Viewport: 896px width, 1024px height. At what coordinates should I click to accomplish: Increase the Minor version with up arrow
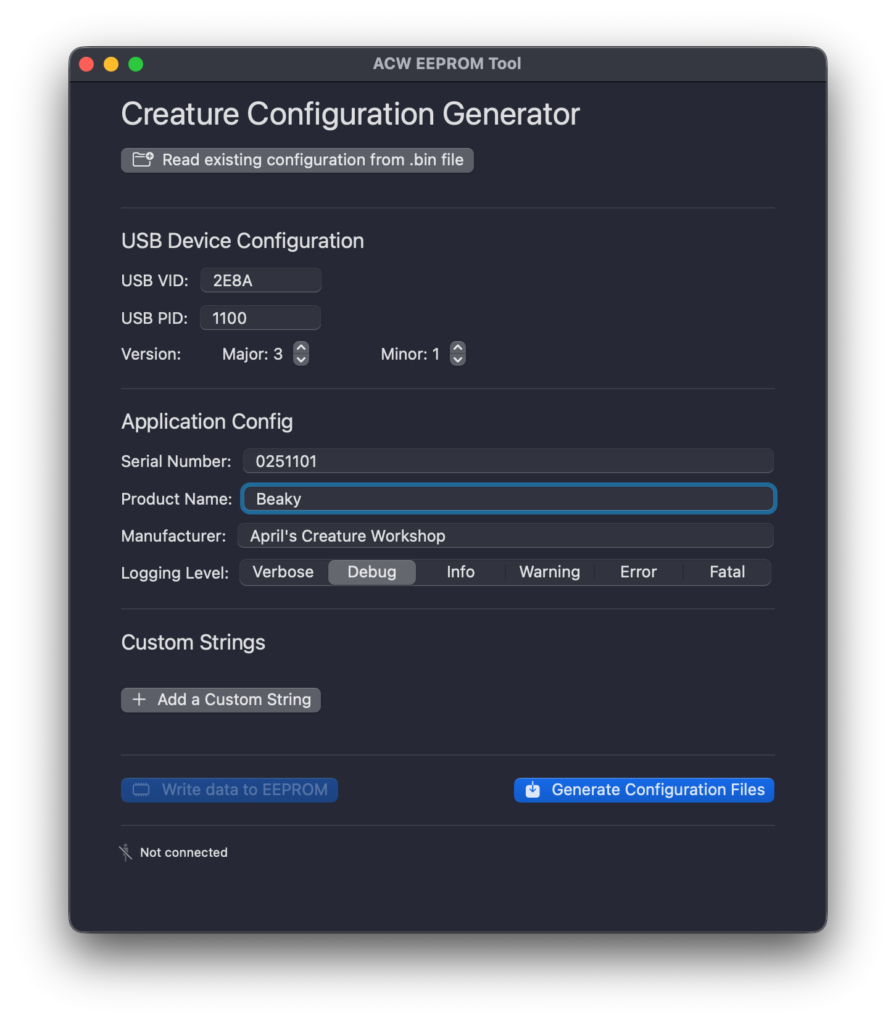pos(457,349)
